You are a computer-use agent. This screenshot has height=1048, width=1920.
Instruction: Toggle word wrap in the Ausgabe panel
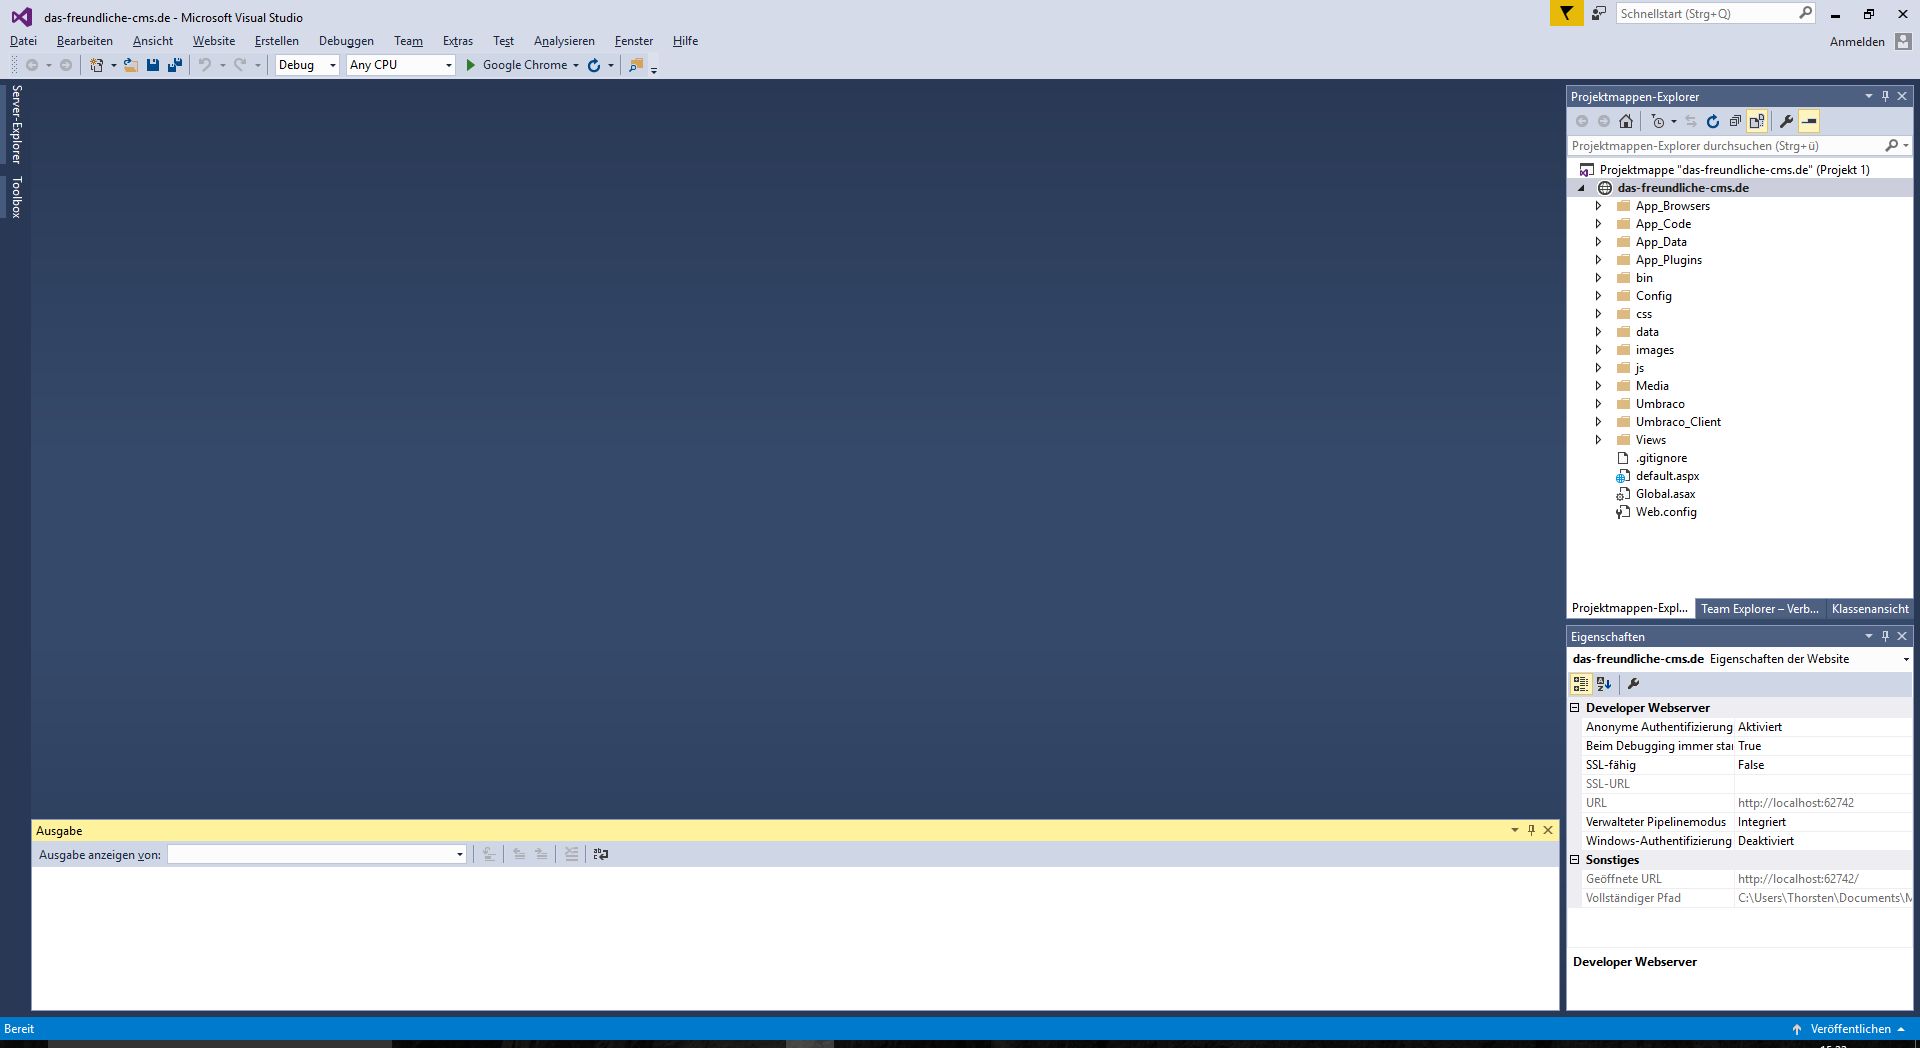click(x=600, y=854)
